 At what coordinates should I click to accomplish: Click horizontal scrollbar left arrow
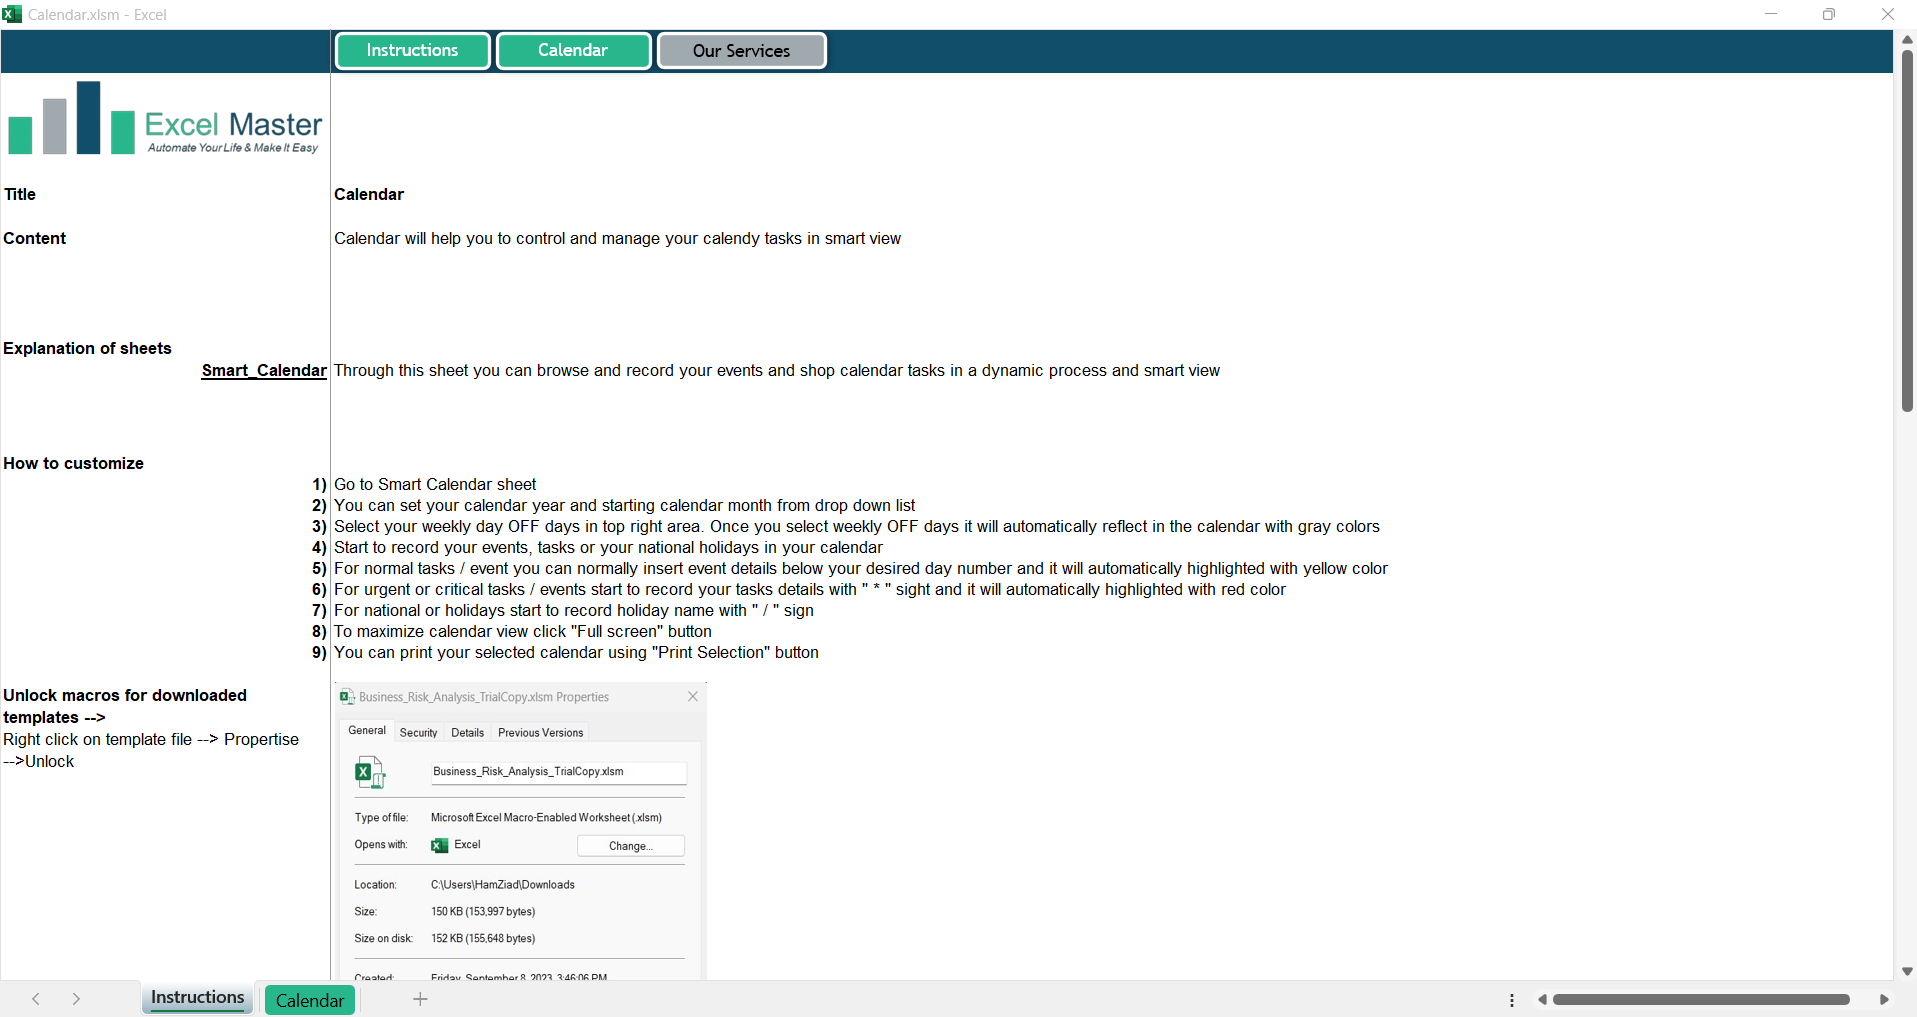click(1542, 1000)
